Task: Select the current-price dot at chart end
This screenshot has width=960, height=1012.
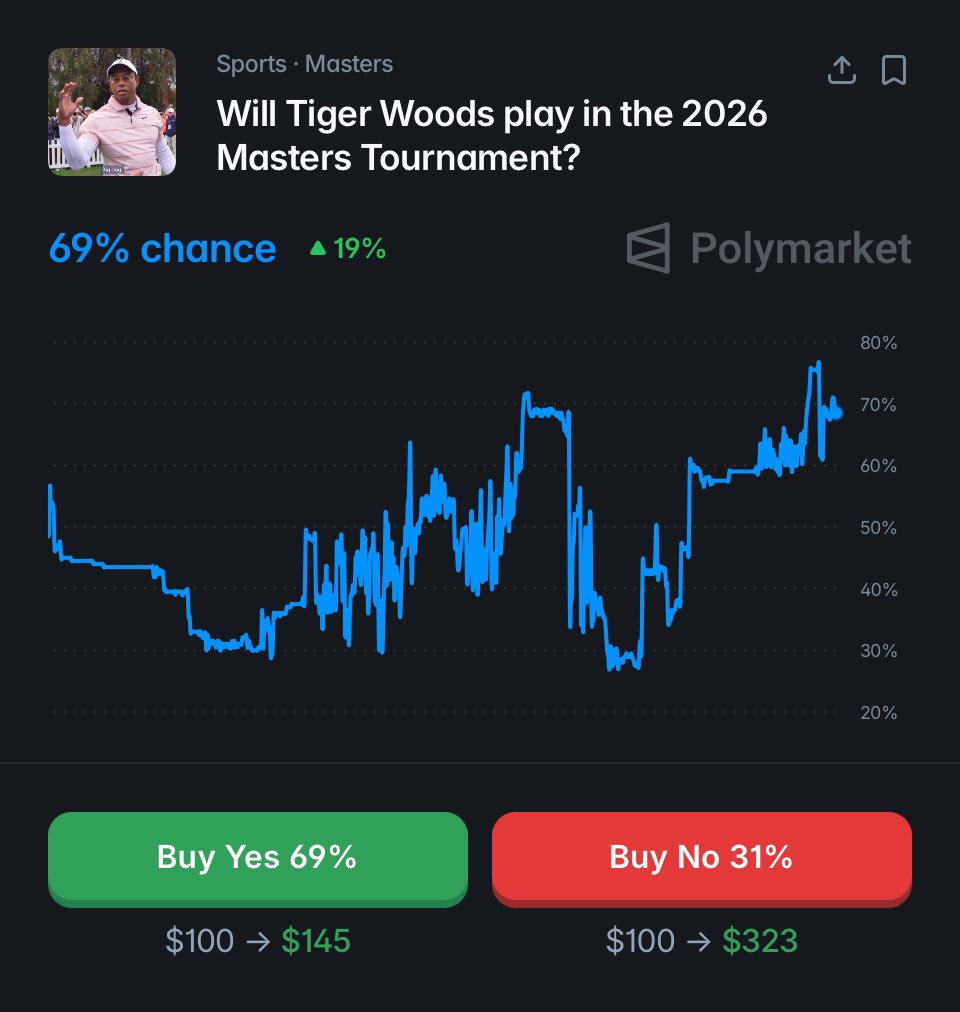Action: pyautogui.click(x=836, y=413)
